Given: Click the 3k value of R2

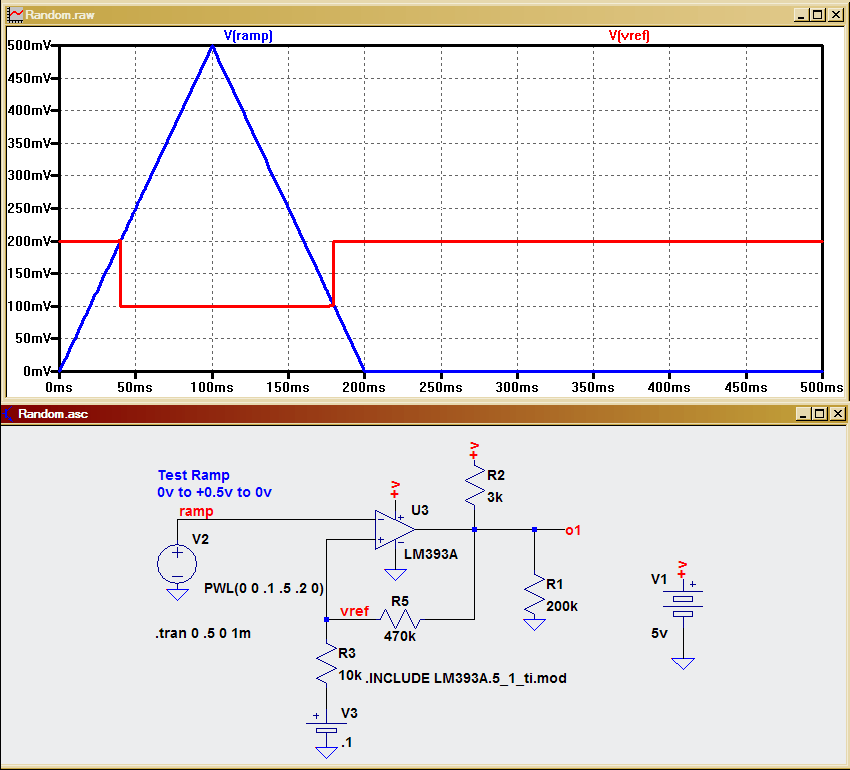Looking at the screenshot, I should [495, 497].
